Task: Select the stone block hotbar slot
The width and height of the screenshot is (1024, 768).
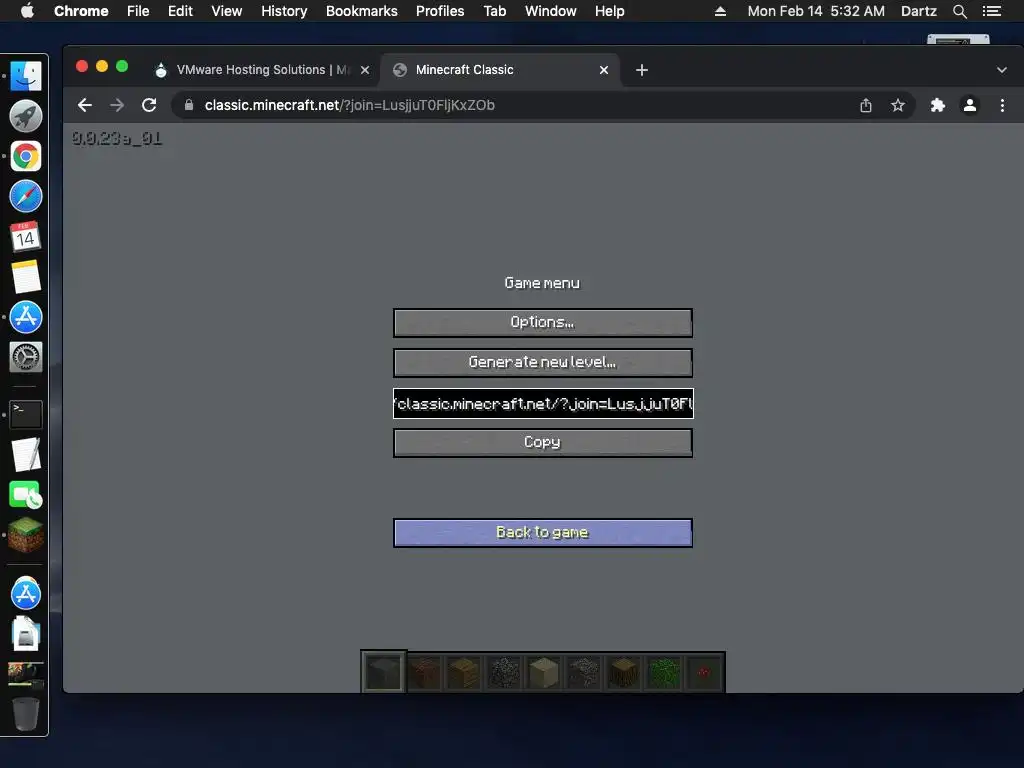Action: tap(384, 672)
